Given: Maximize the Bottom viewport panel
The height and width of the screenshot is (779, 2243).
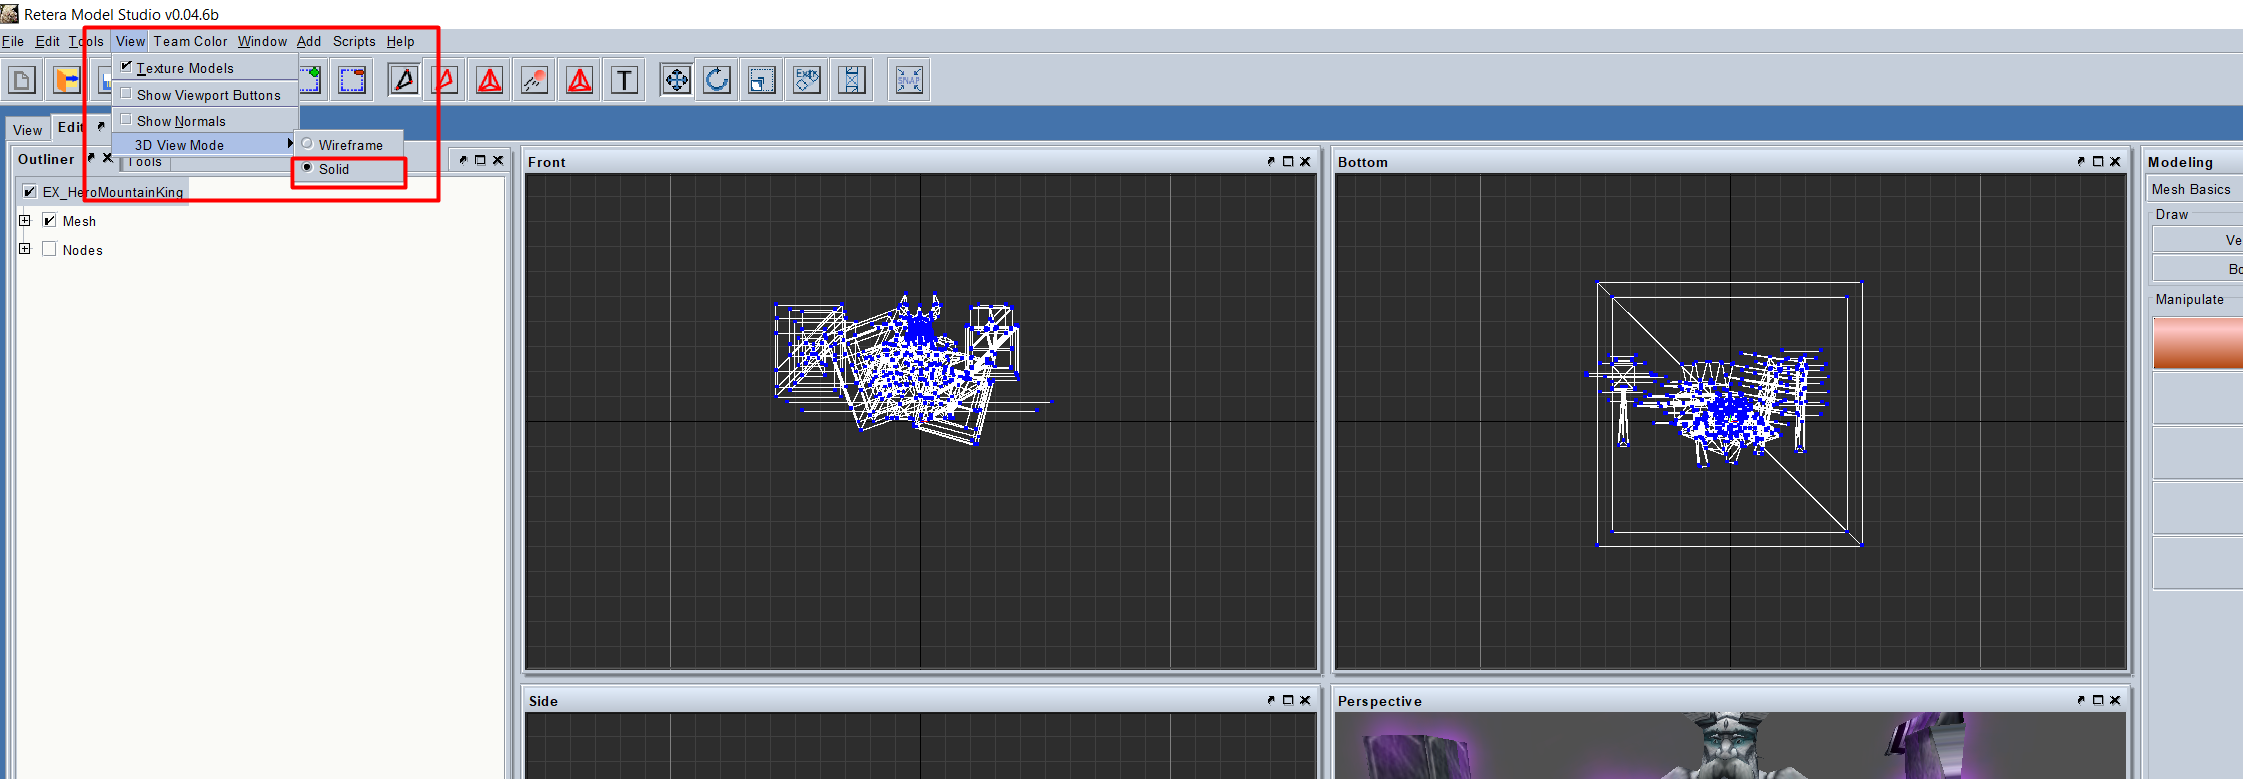Looking at the screenshot, I should (x=2098, y=161).
